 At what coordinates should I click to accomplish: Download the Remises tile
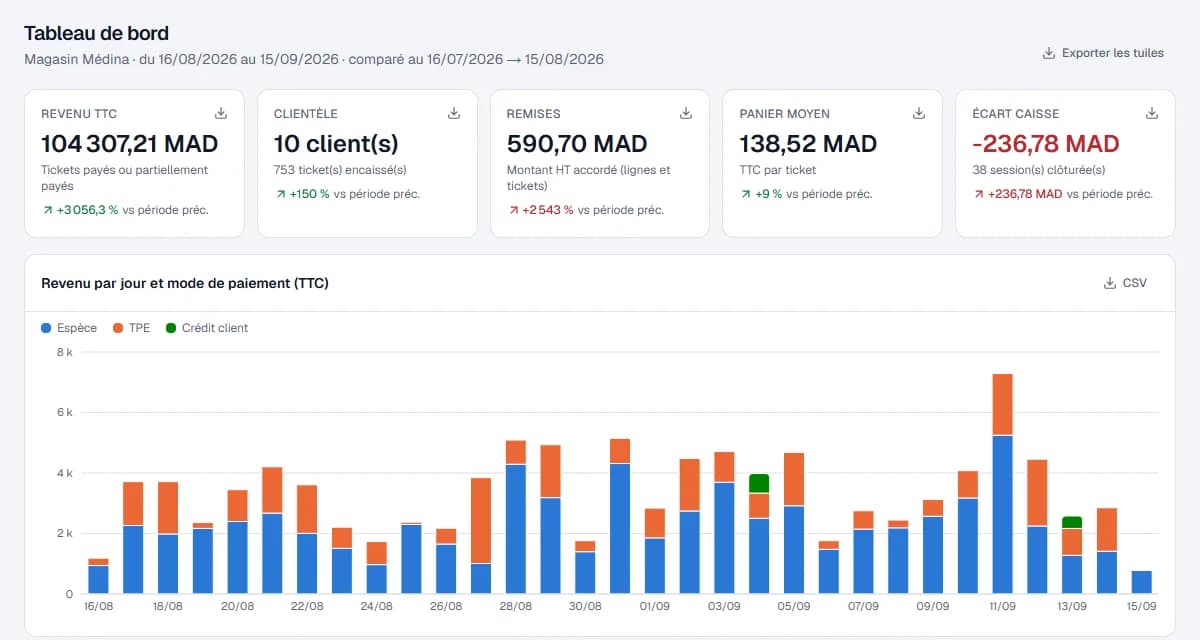[686, 113]
